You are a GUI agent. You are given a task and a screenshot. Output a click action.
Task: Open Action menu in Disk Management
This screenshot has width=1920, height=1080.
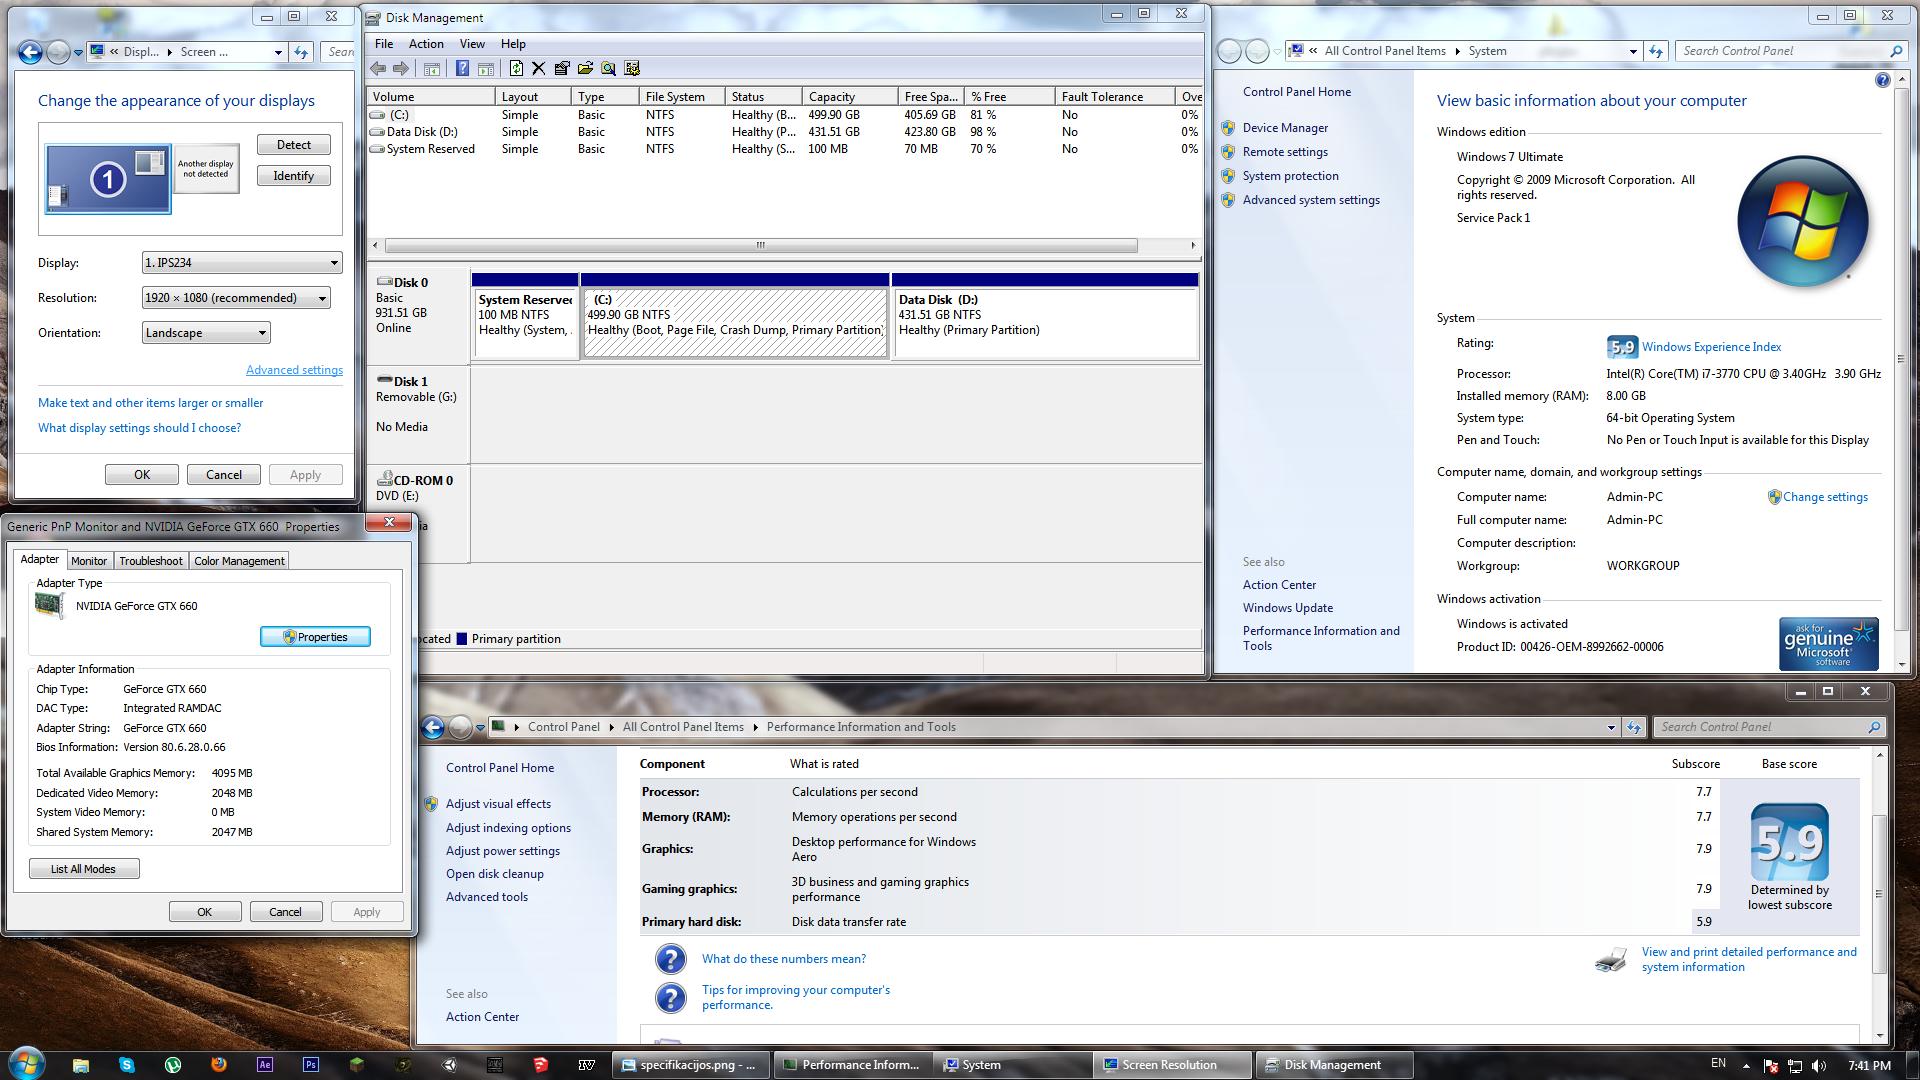click(x=426, y=44)
